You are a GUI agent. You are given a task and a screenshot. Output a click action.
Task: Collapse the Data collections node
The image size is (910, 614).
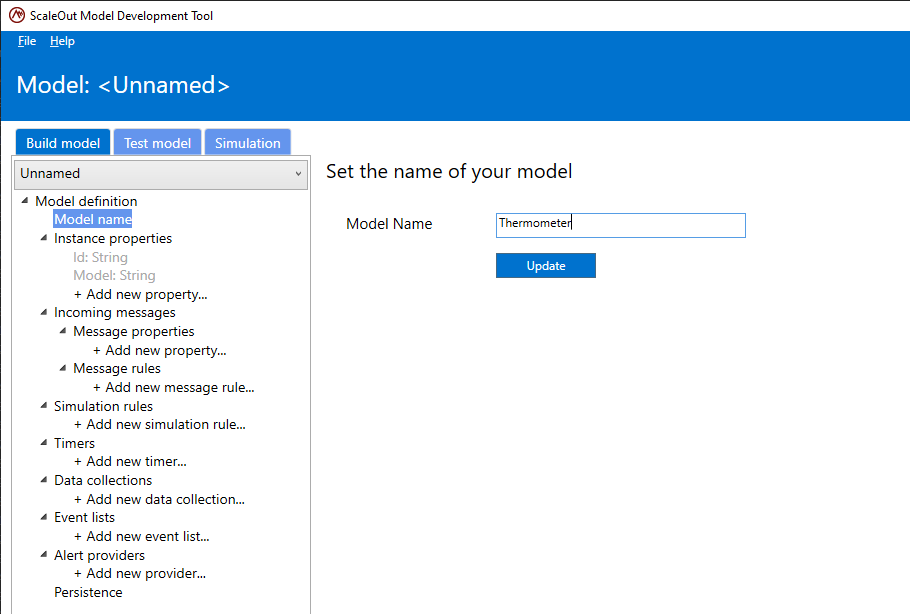pos(44,479)
